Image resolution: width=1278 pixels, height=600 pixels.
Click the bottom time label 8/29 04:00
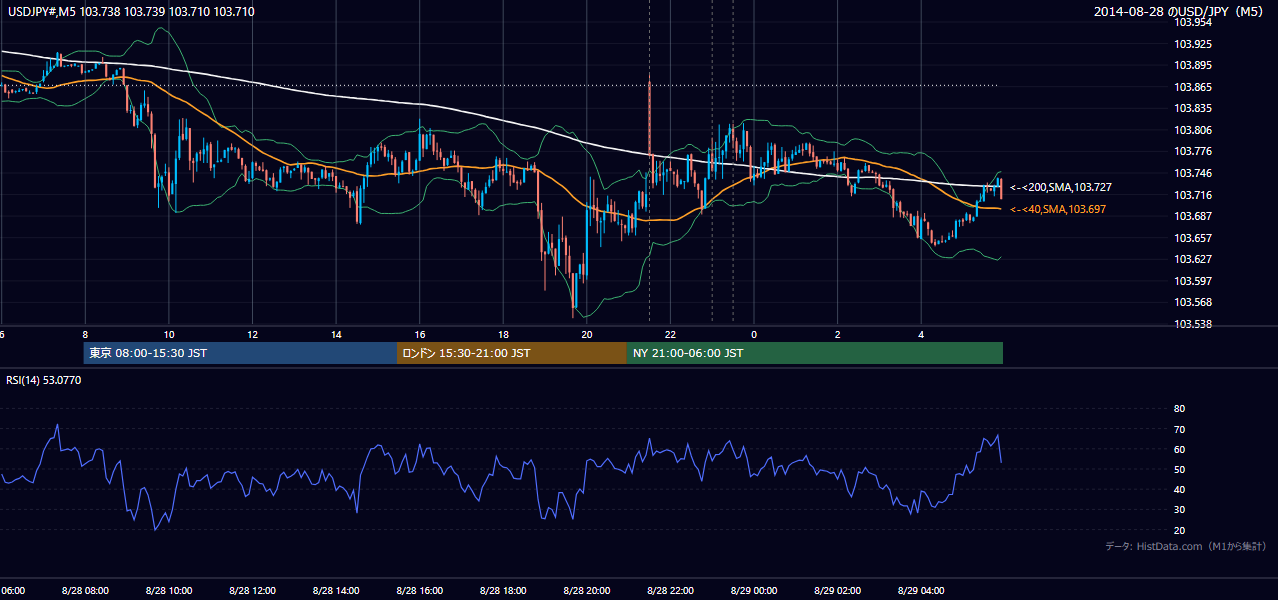pos(921,590)
